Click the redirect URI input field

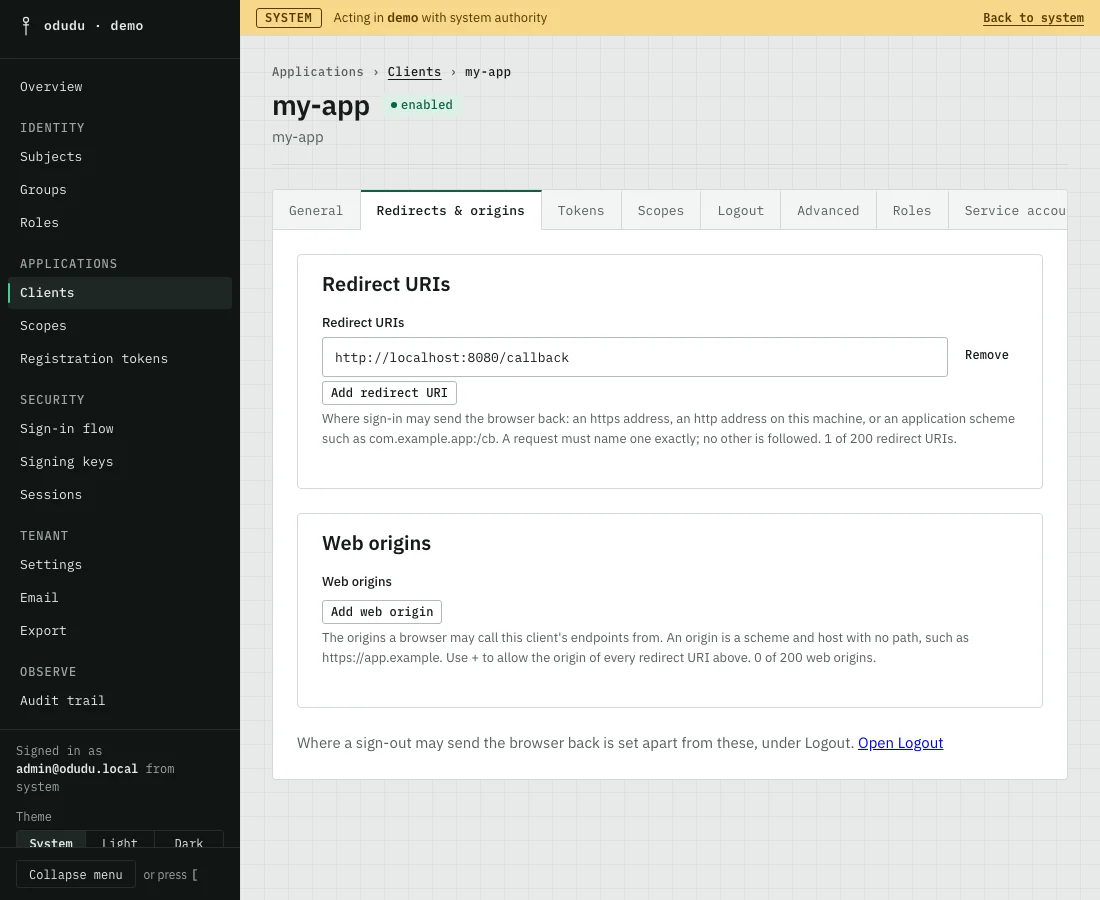point(635,357)
